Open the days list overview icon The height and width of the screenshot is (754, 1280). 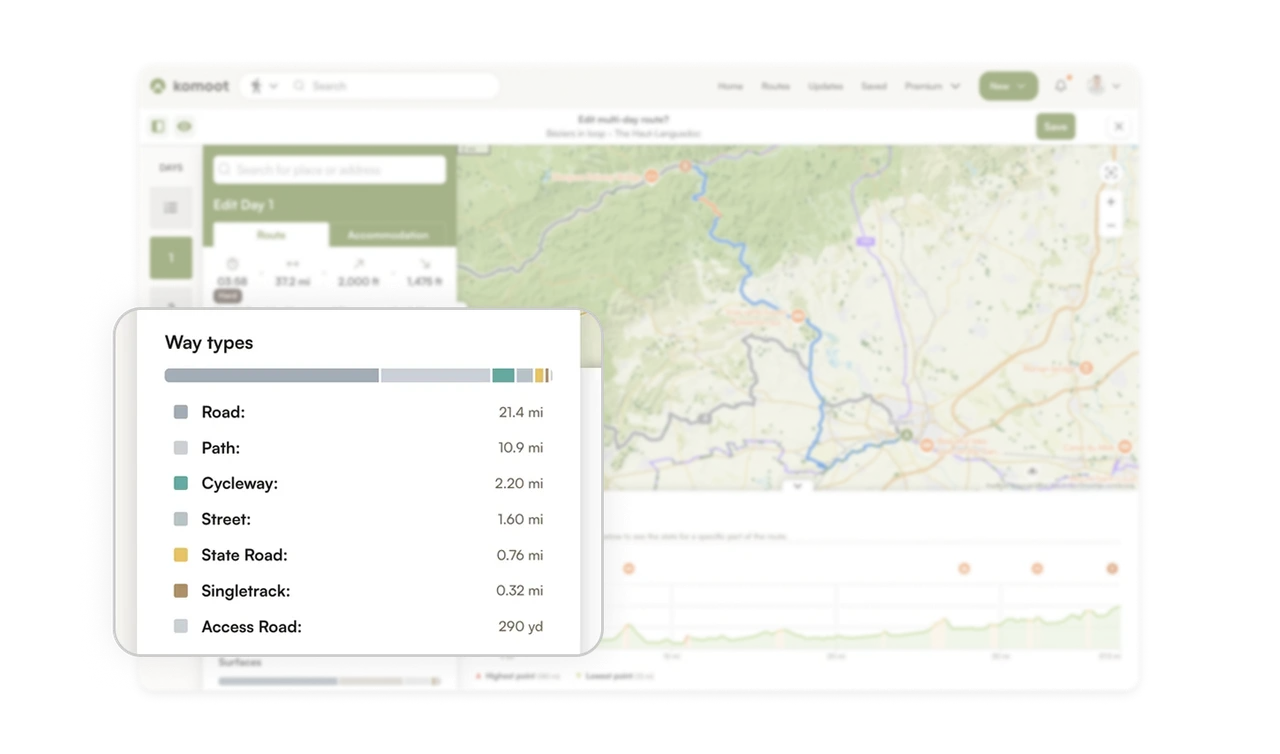coord(171,207)
